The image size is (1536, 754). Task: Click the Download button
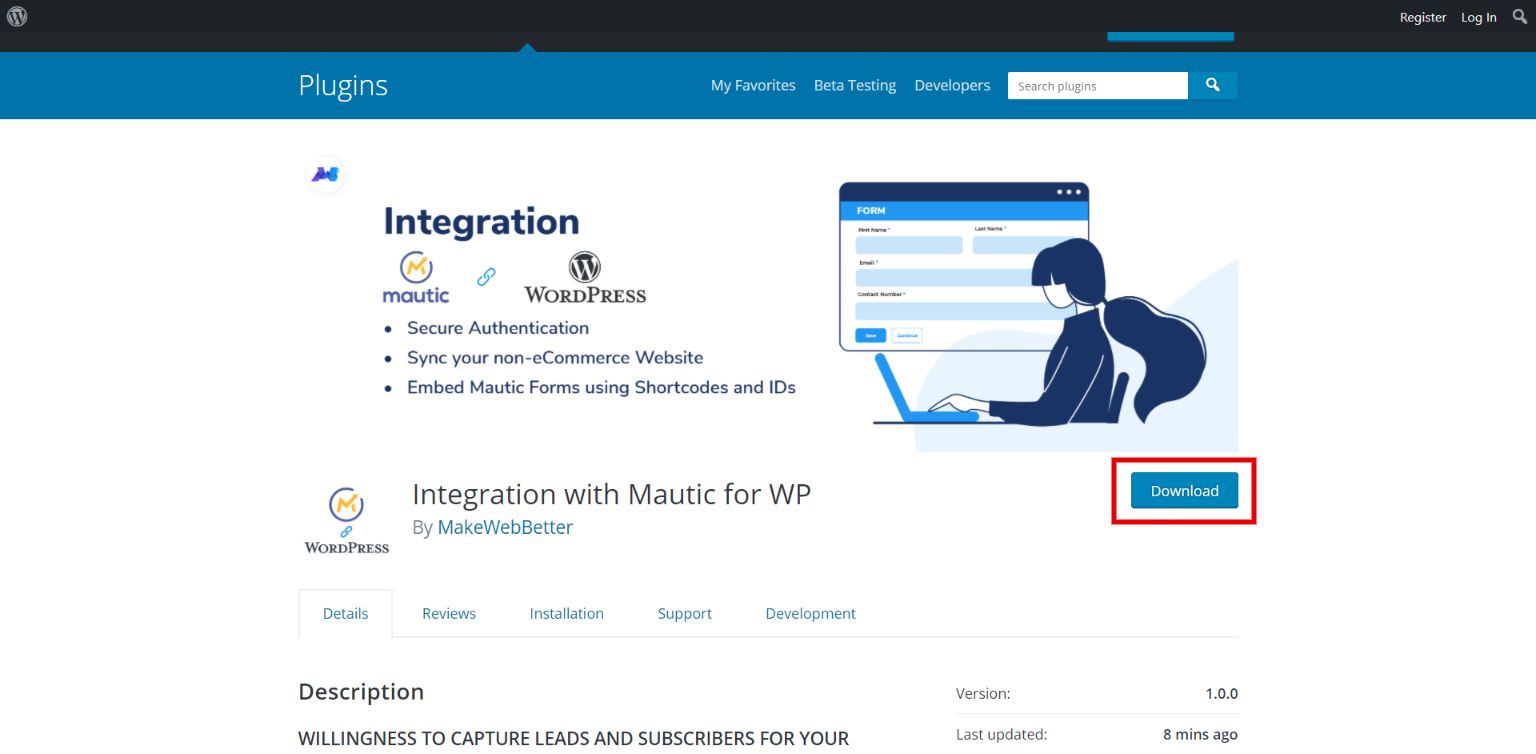[x=1183, y=490]
